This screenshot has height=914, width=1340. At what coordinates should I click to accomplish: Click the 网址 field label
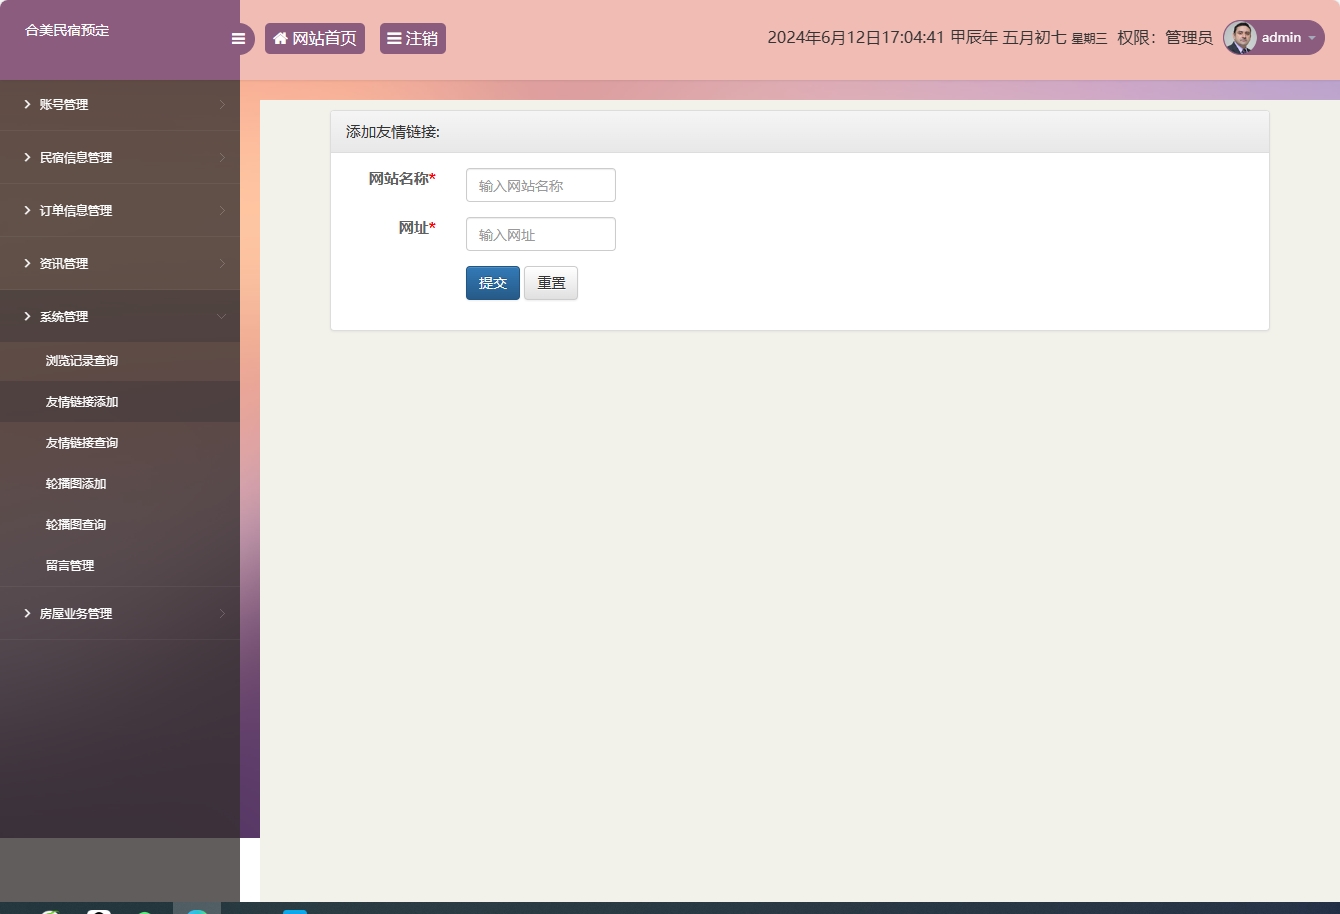coord(417,228)
